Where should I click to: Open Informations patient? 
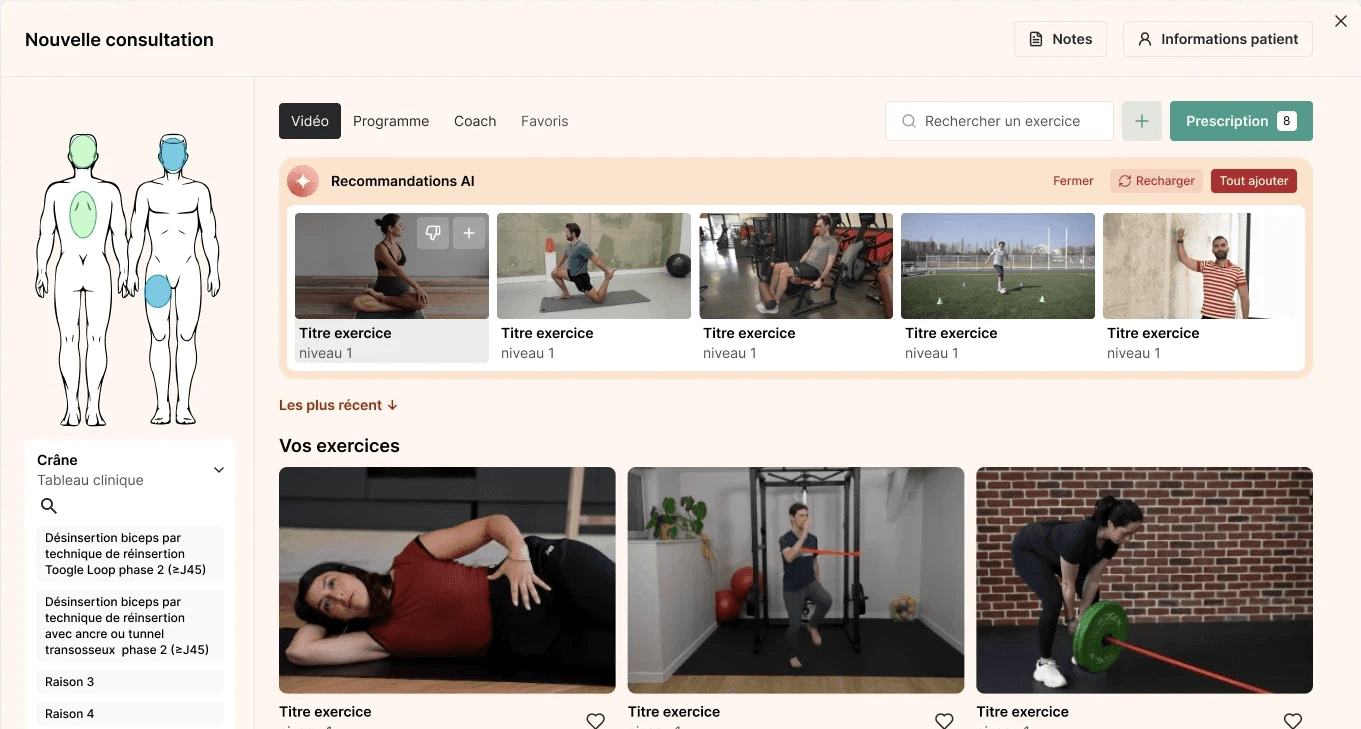[1218, 39]
